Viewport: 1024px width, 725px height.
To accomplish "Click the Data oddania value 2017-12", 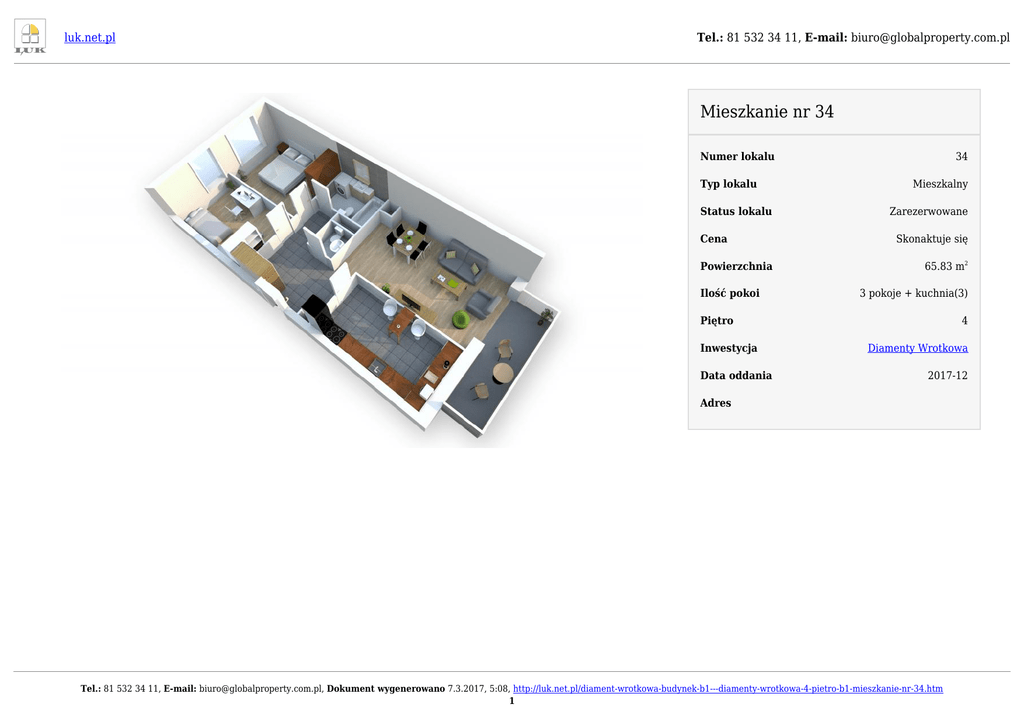I will [x=947, y=376].
